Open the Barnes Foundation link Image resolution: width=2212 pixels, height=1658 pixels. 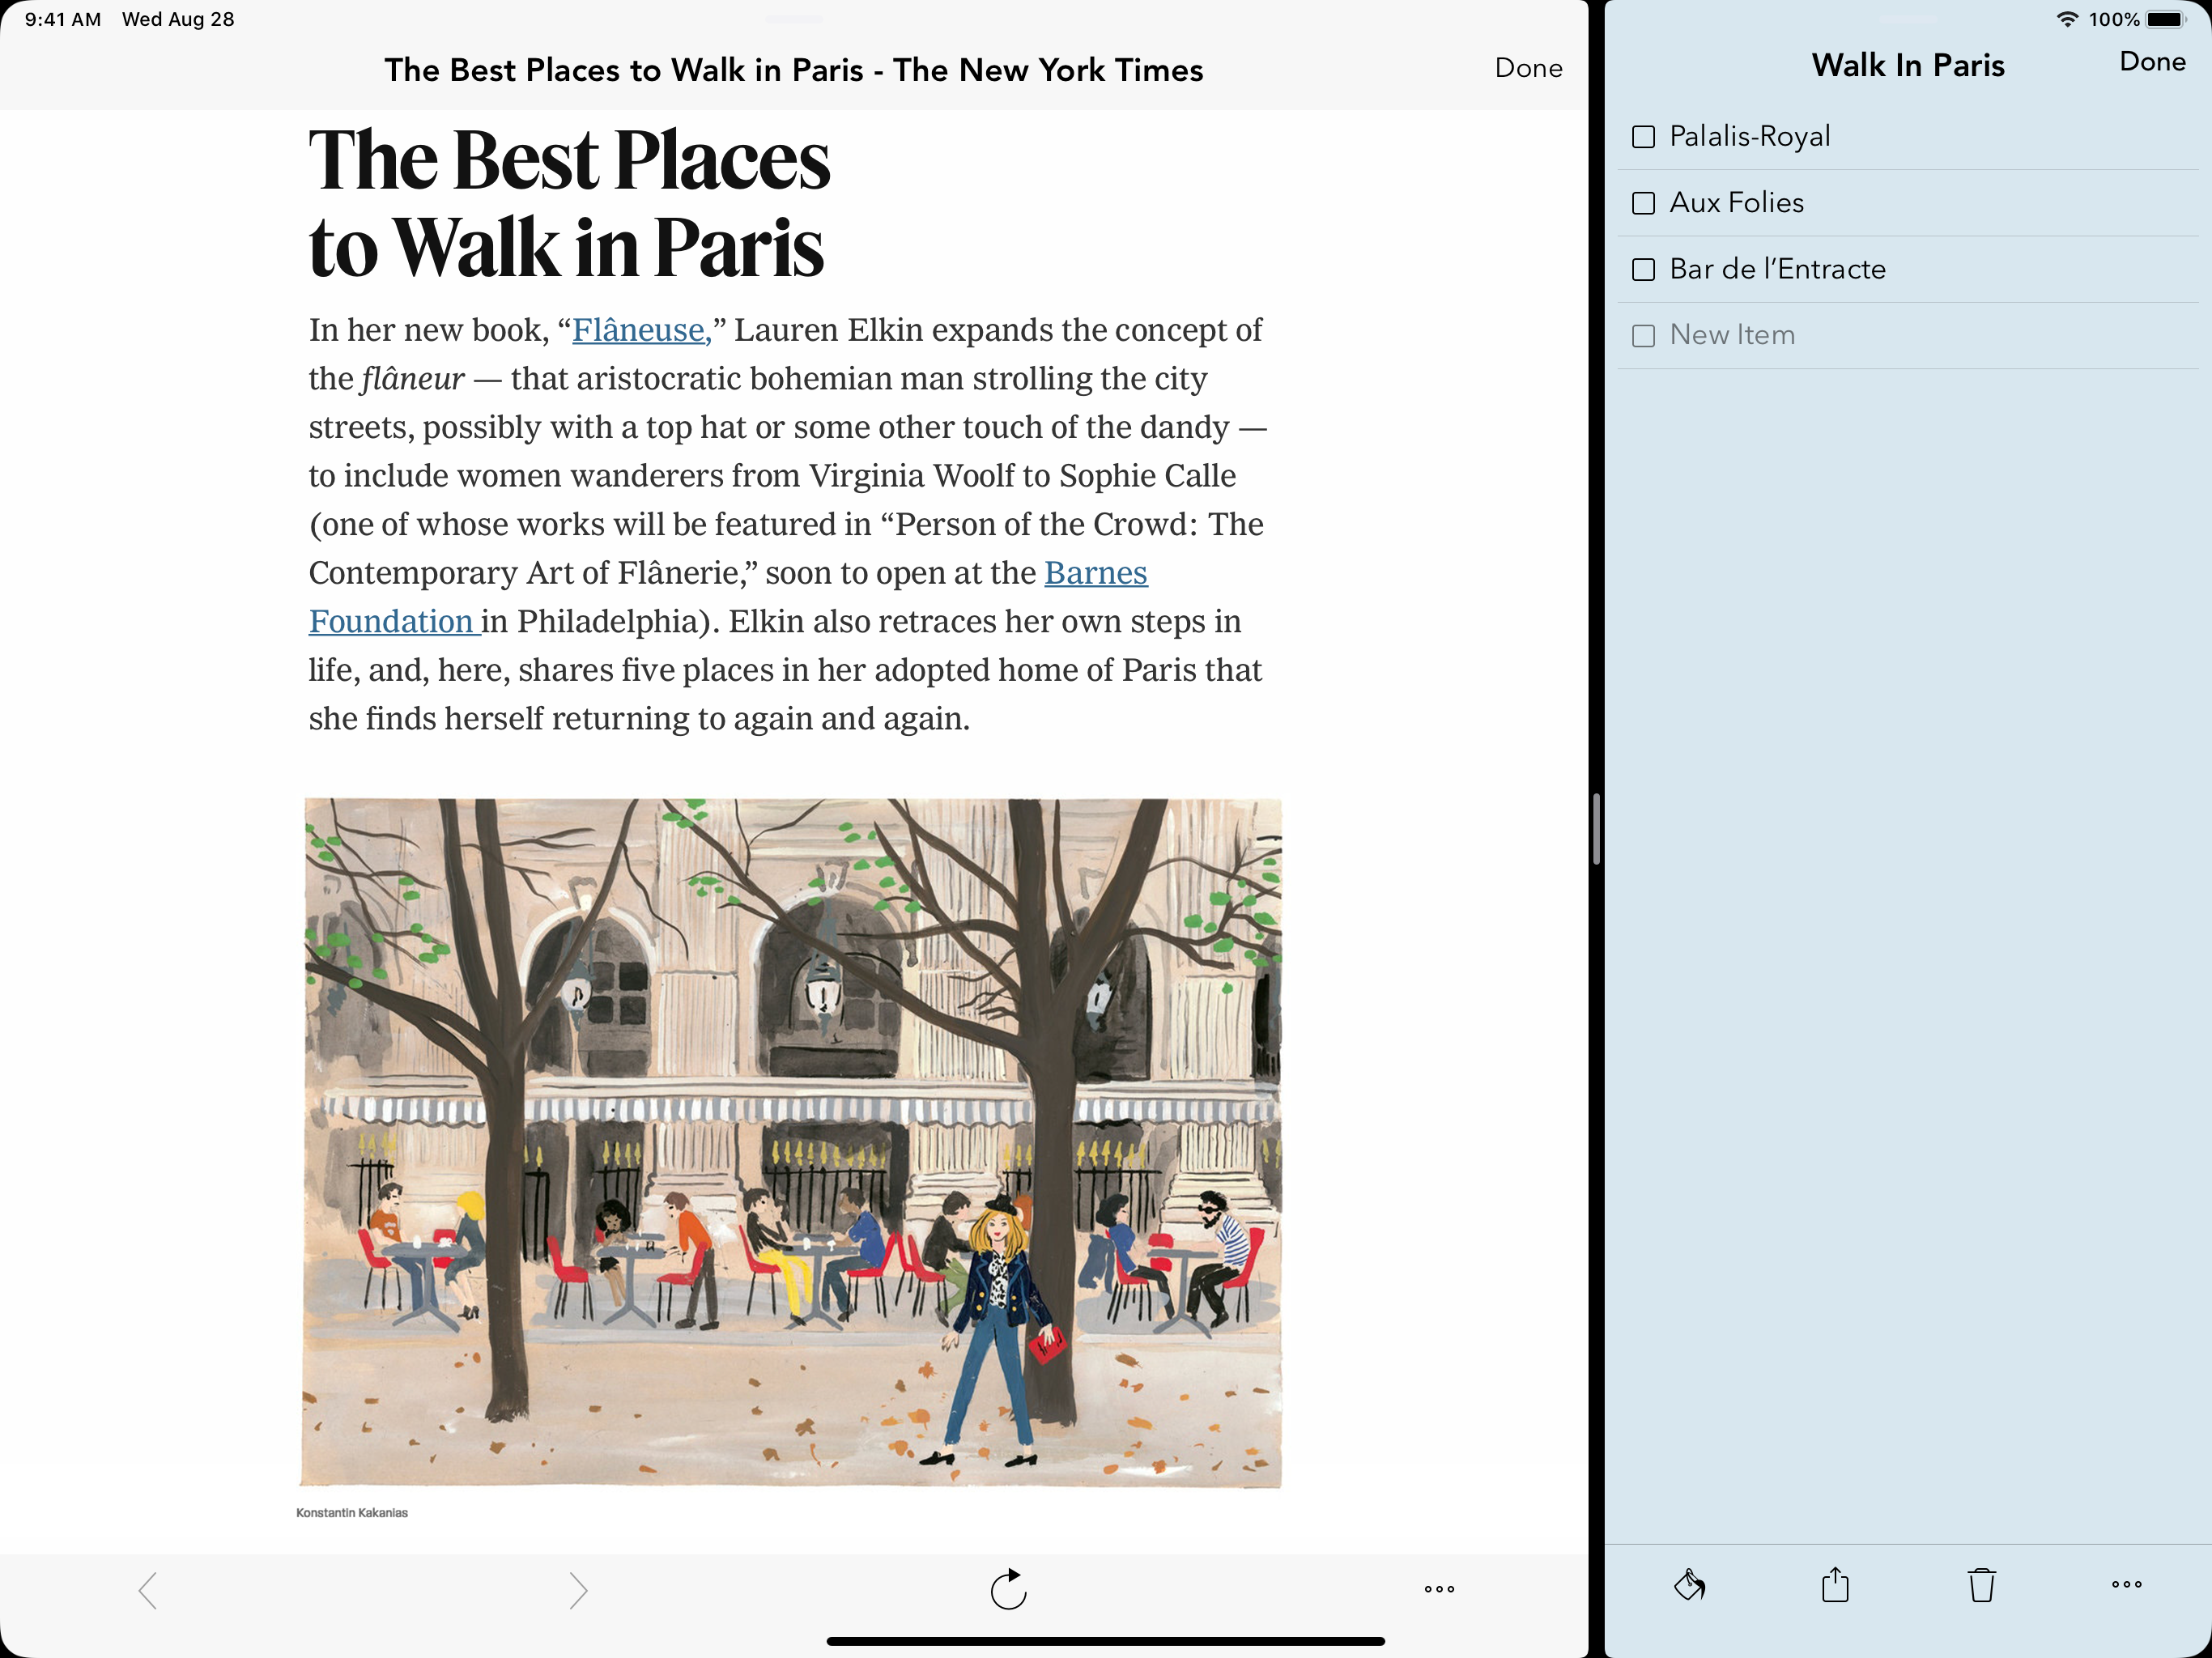[1095, 573]
